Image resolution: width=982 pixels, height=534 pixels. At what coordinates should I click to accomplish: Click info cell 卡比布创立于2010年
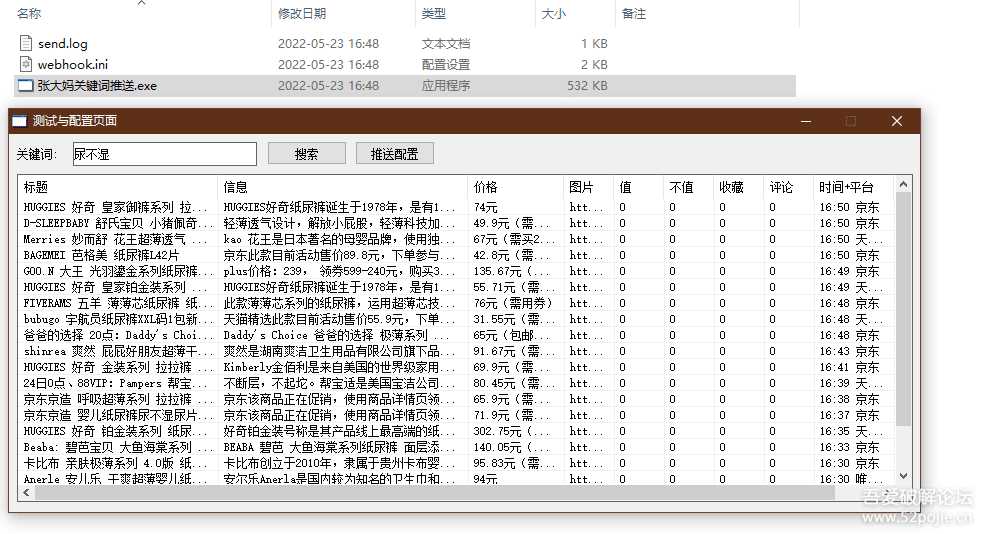339,463
